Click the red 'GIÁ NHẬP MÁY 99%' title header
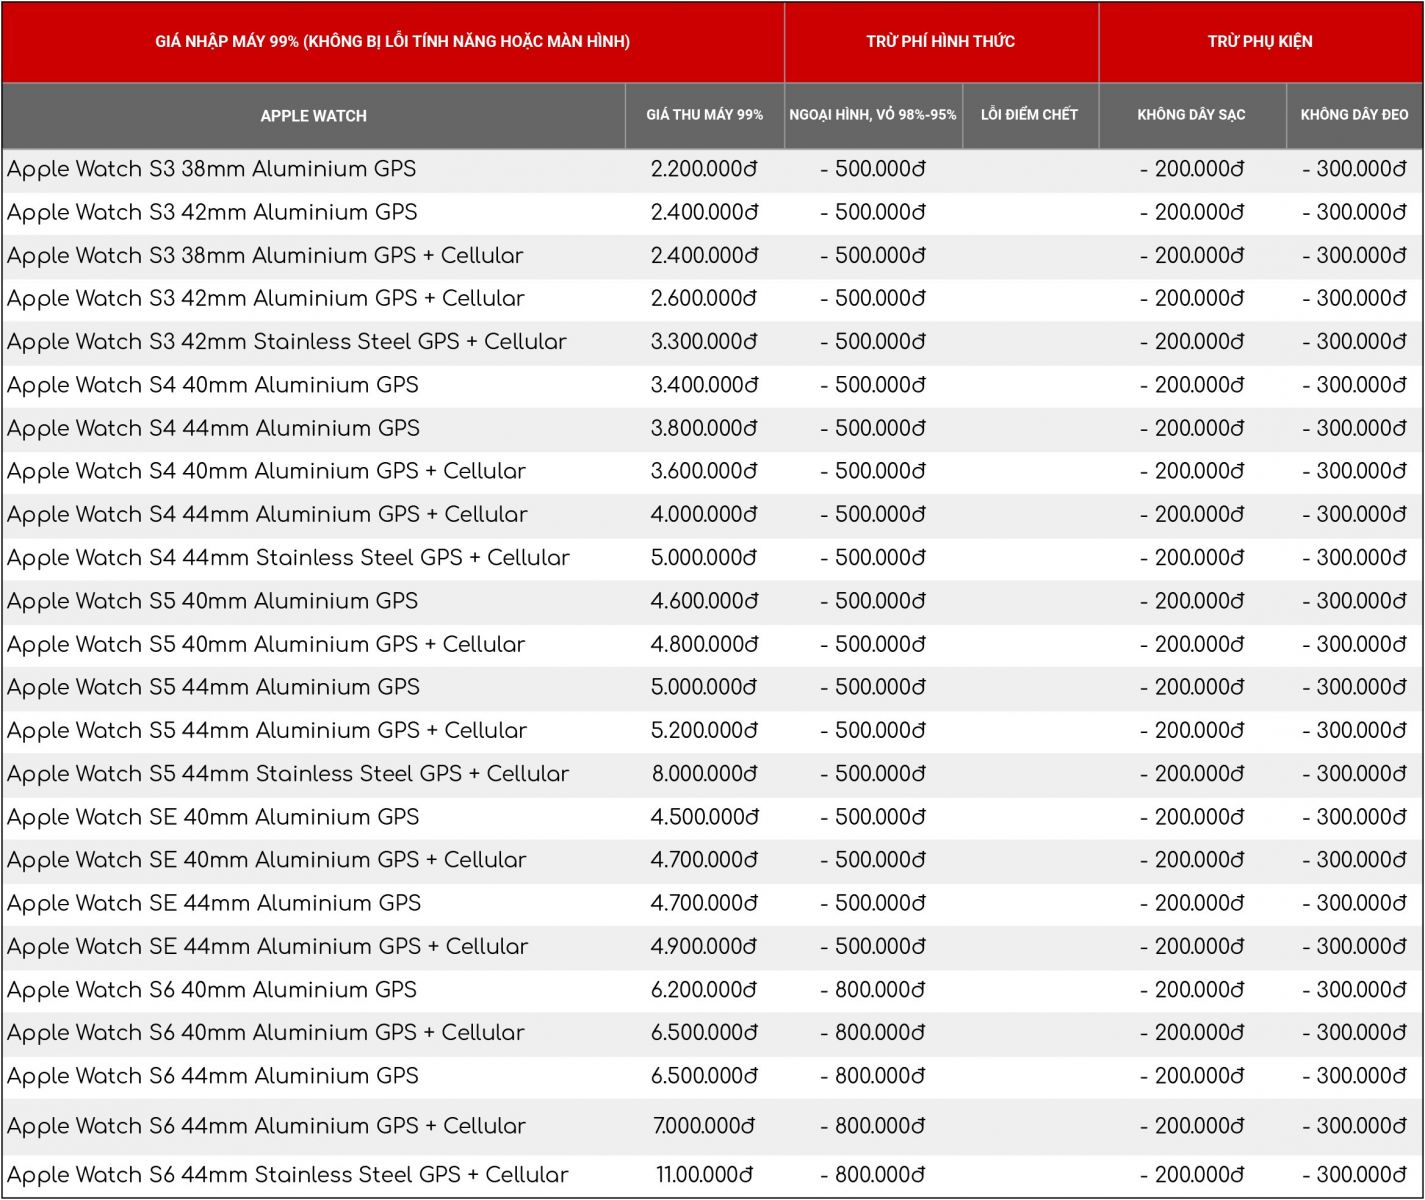The height and width of the screenshot is (1200, 1425). point(392,41)
